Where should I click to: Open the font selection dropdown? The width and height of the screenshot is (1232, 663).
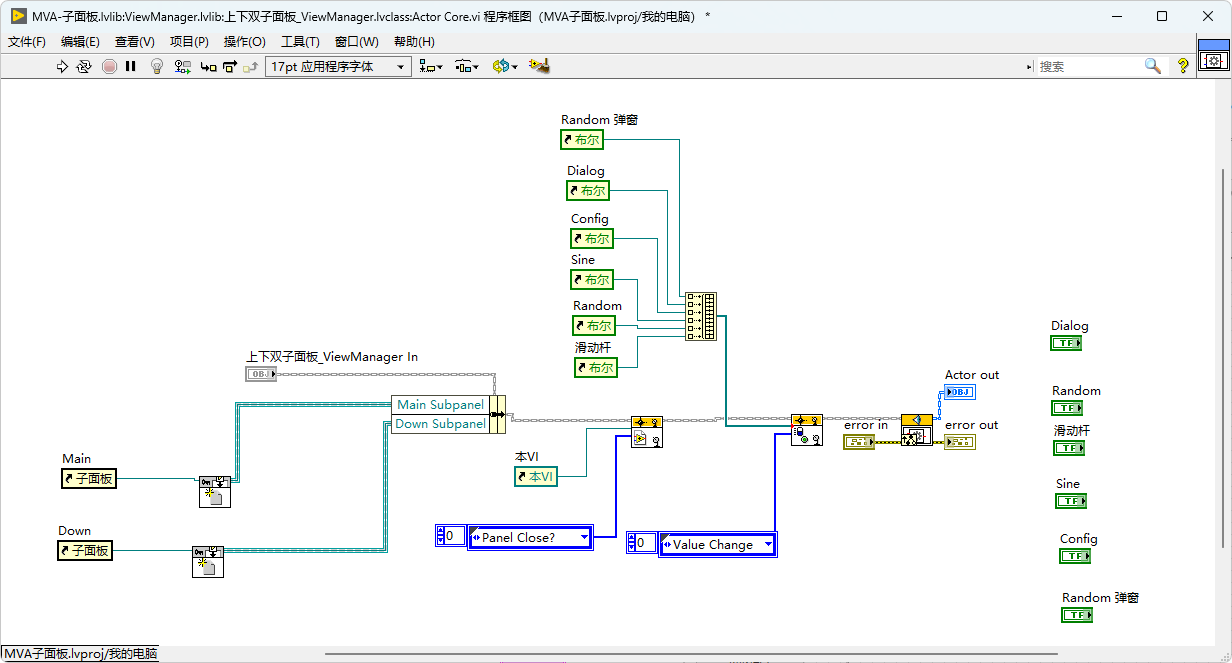pyautogui.click(x=338, y=66)
